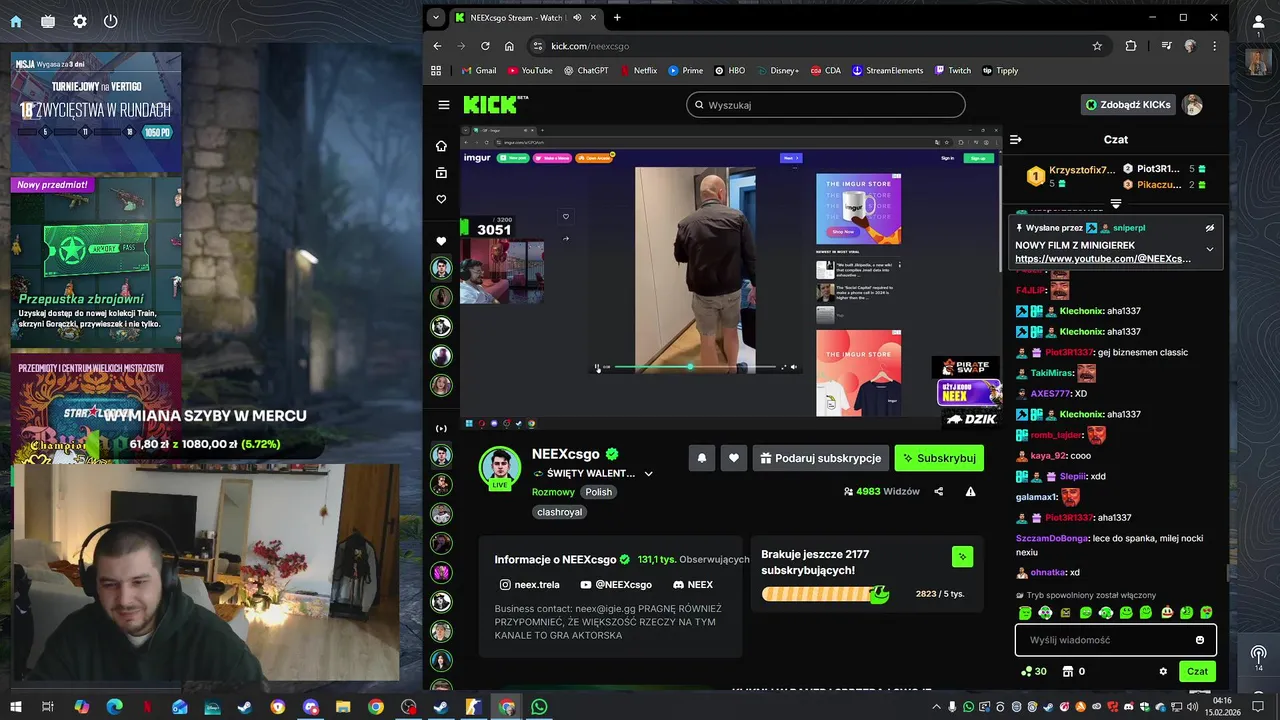Expand the stream title ŚWIĘTY WALENT... chevron
Screen dimensions: 1280x720
[648, 474]
